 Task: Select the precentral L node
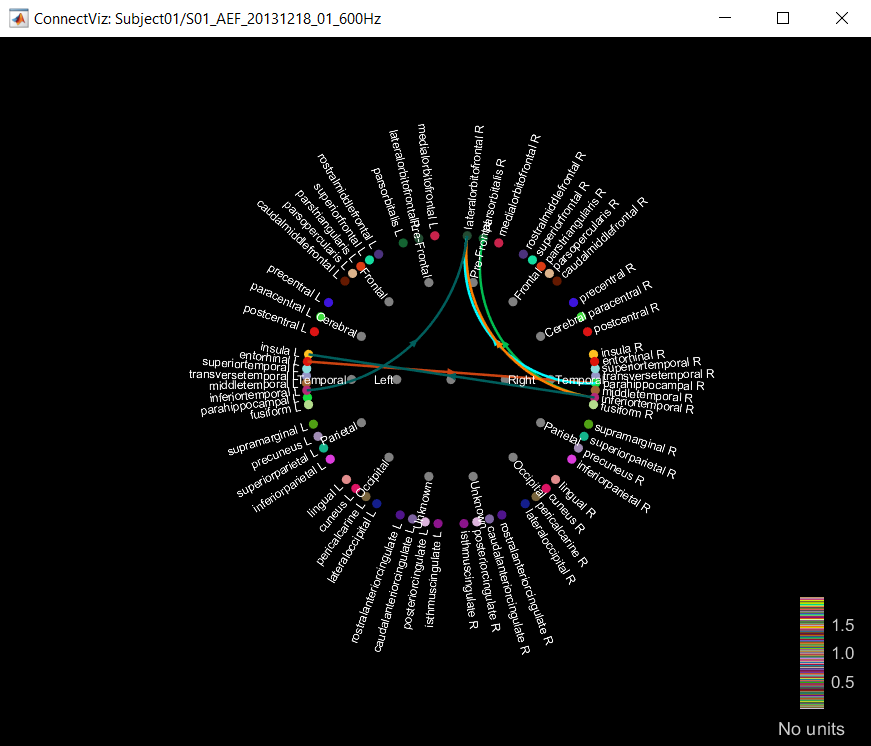(328, 302)
